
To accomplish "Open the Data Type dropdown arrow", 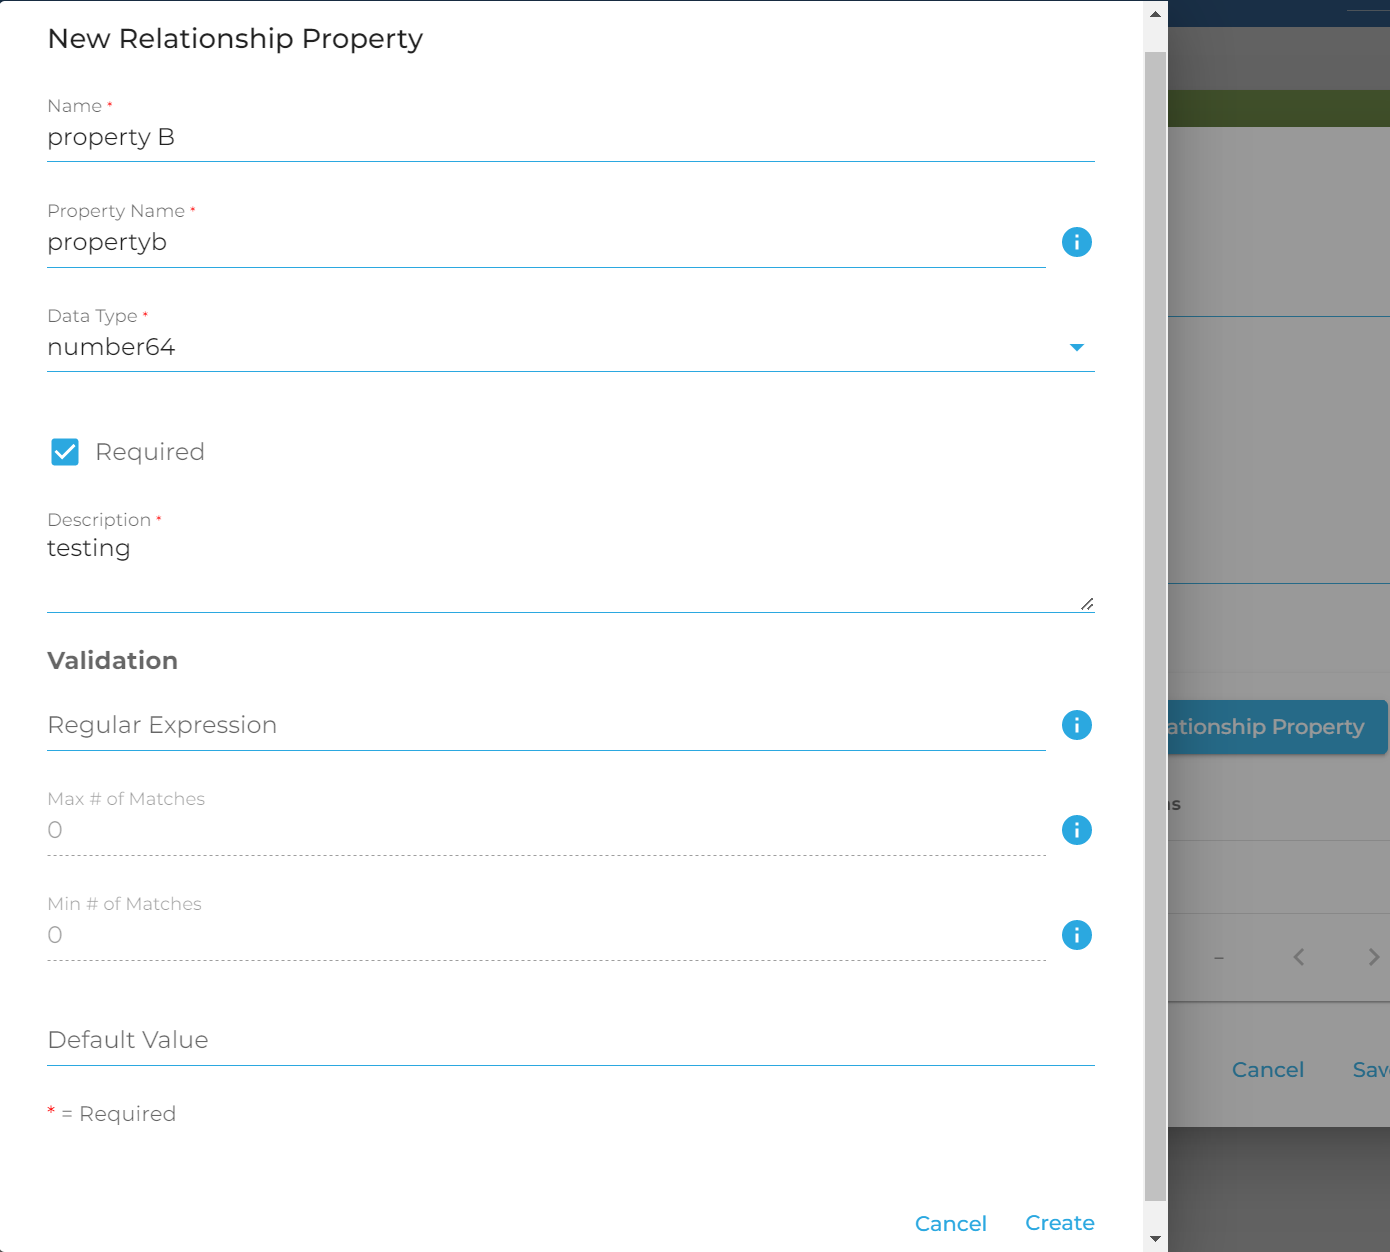I will [x=1076, y=347].
